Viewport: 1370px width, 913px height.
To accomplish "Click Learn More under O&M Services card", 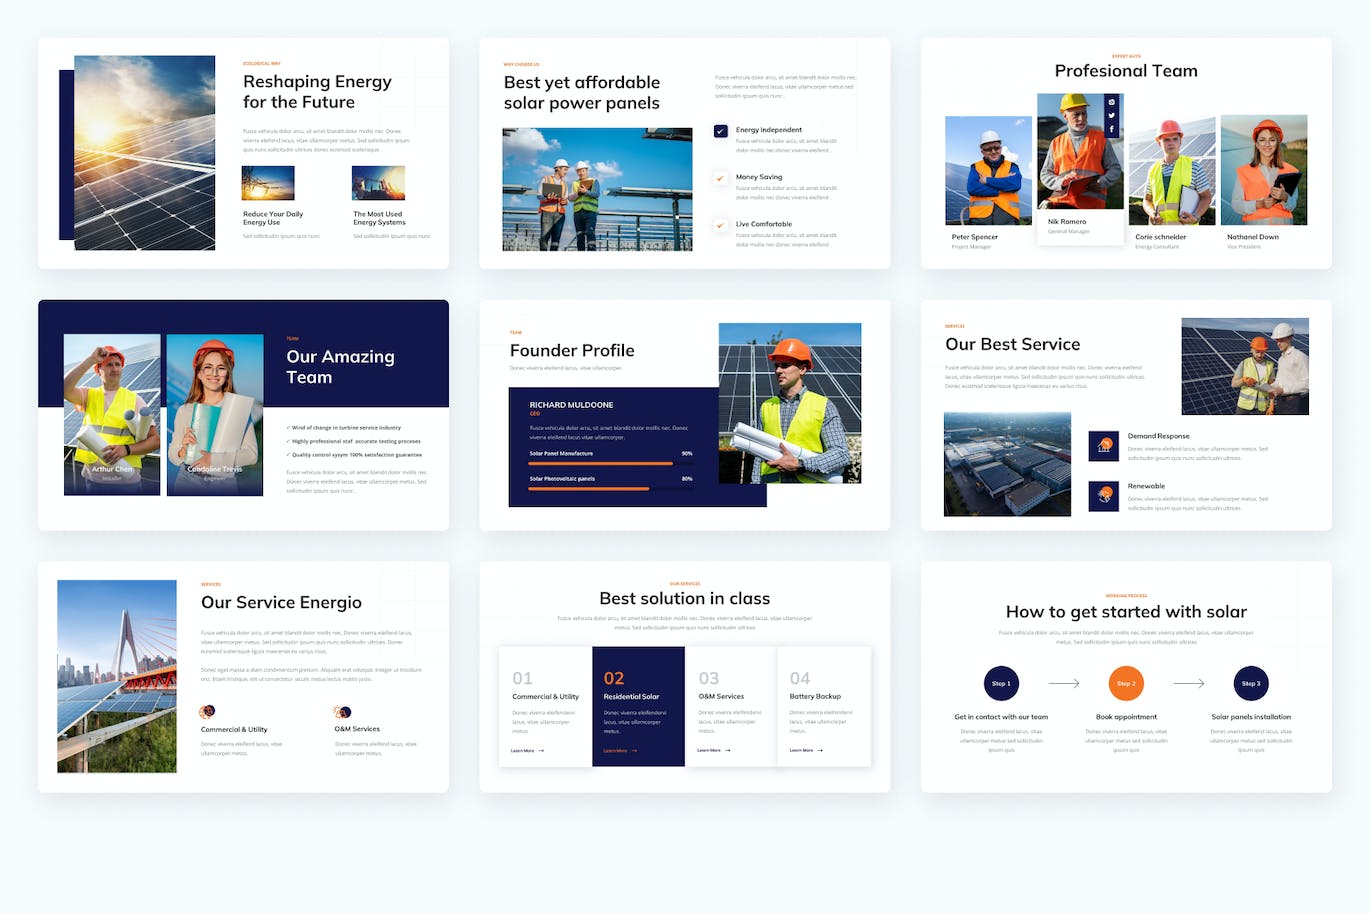I will (x=713, y=750).
